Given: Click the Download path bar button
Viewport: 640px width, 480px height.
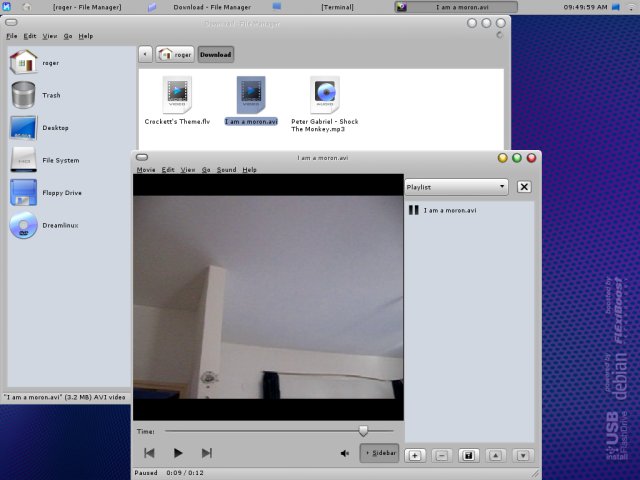Looking at the screenshot, I should coord(216,54).
